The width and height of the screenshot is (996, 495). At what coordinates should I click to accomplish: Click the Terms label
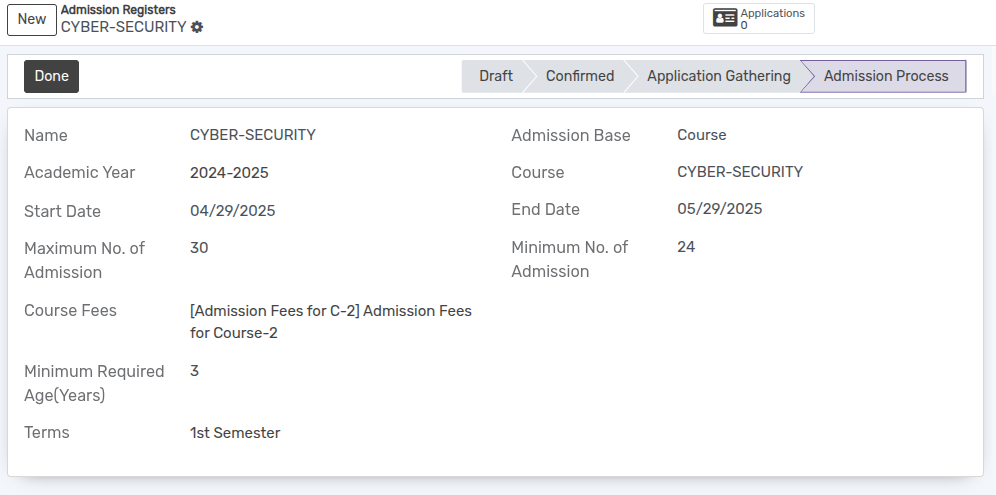[x=46, y=432]
